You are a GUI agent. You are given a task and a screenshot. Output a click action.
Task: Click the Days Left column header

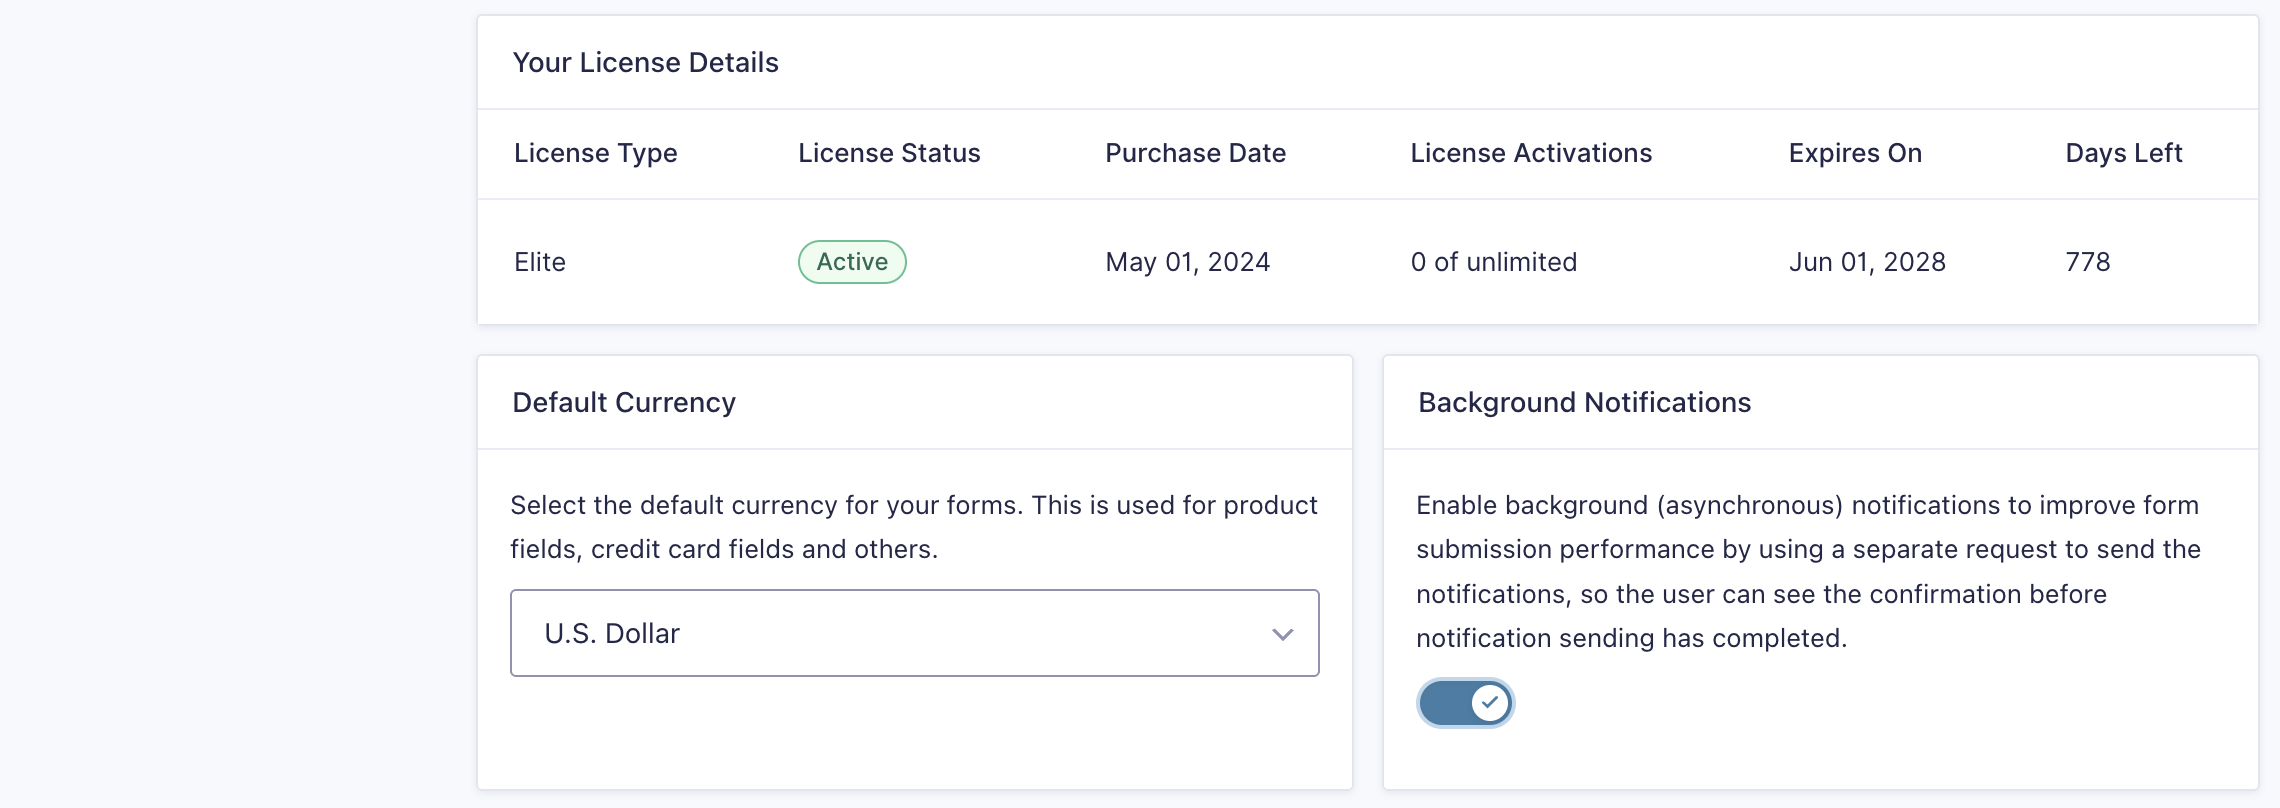2123,153
